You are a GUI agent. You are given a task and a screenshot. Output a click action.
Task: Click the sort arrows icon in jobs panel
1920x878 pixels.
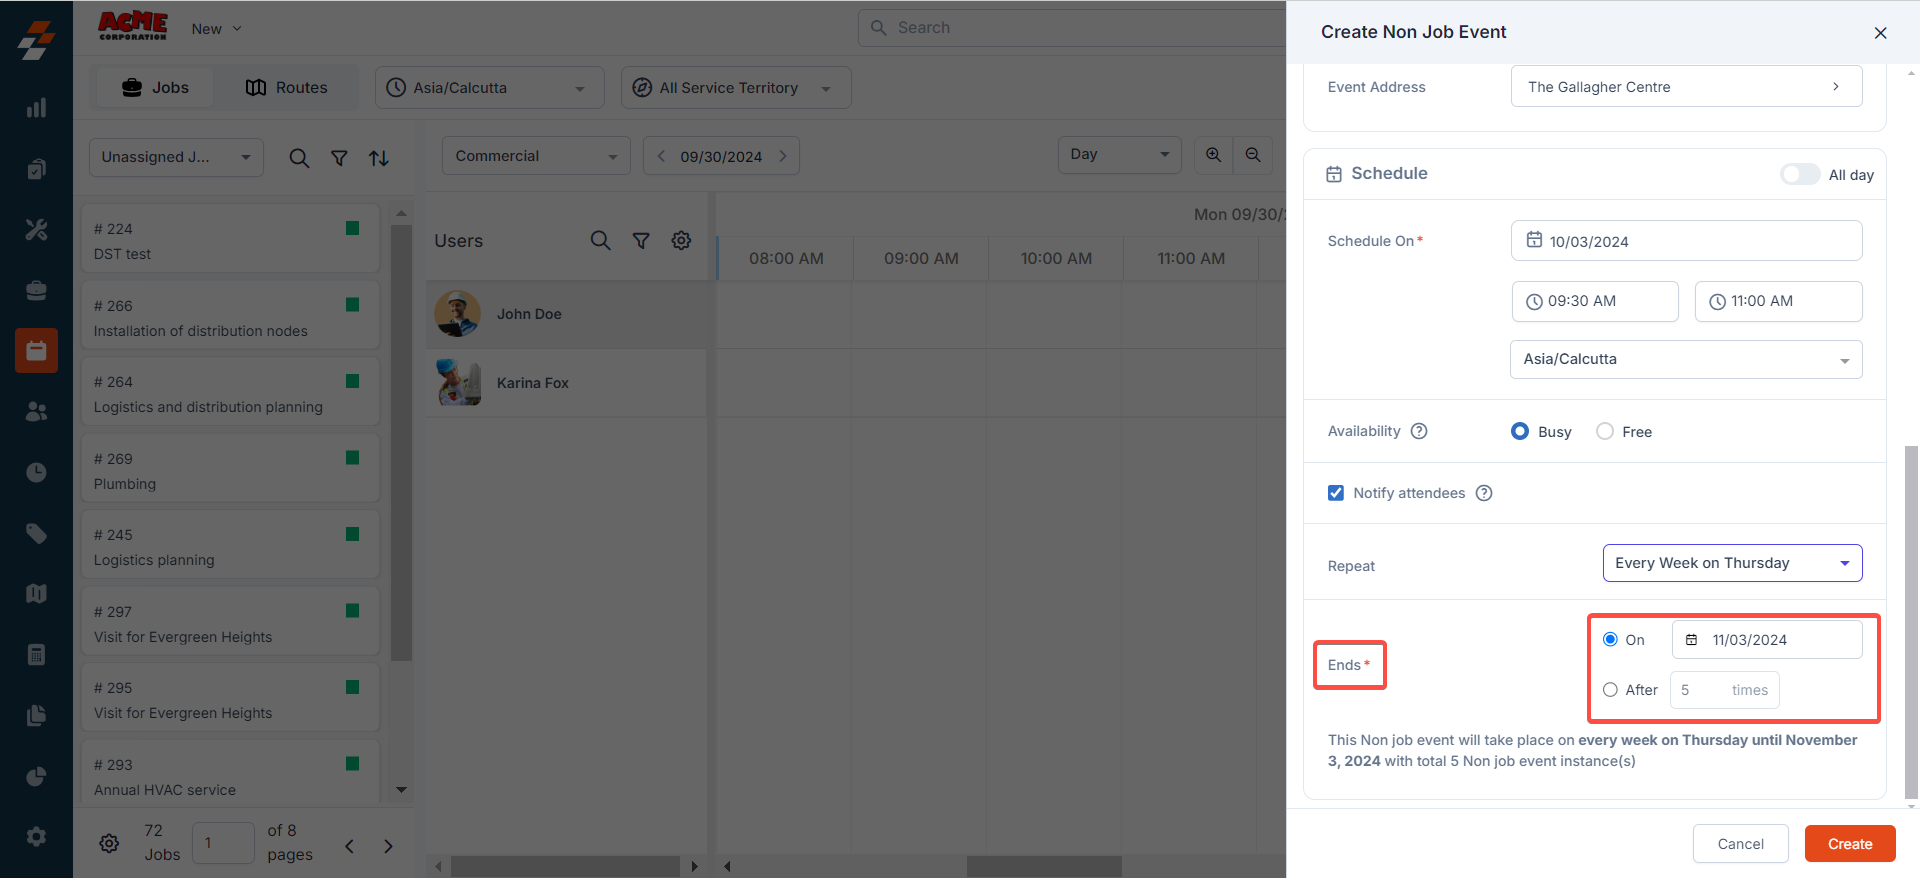coord(379,158)
